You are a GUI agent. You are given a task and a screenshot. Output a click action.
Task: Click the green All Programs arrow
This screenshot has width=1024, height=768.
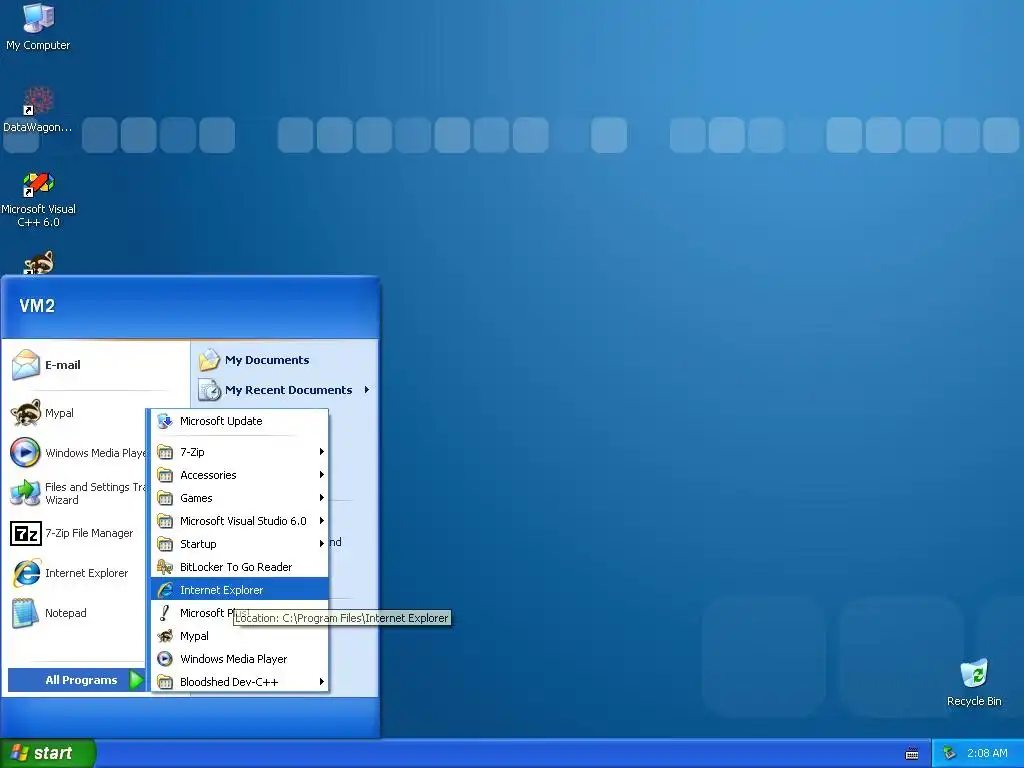[x=136, y=680]
